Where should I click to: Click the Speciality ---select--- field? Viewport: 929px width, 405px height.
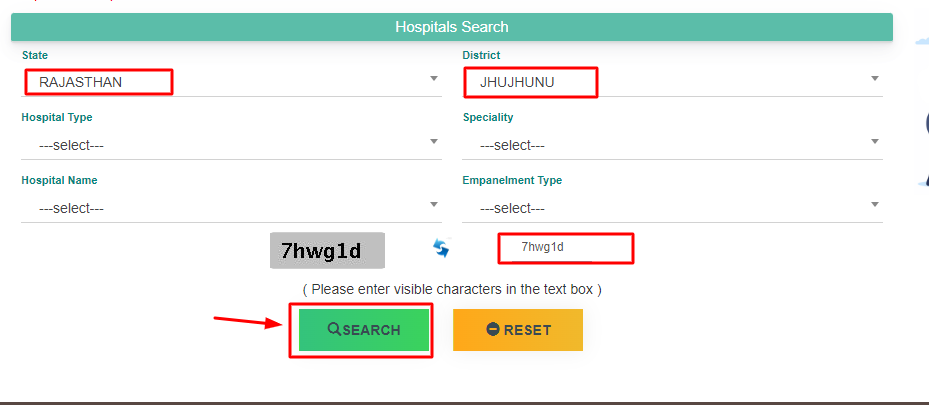pyautogui.click(x=672, y=145)
